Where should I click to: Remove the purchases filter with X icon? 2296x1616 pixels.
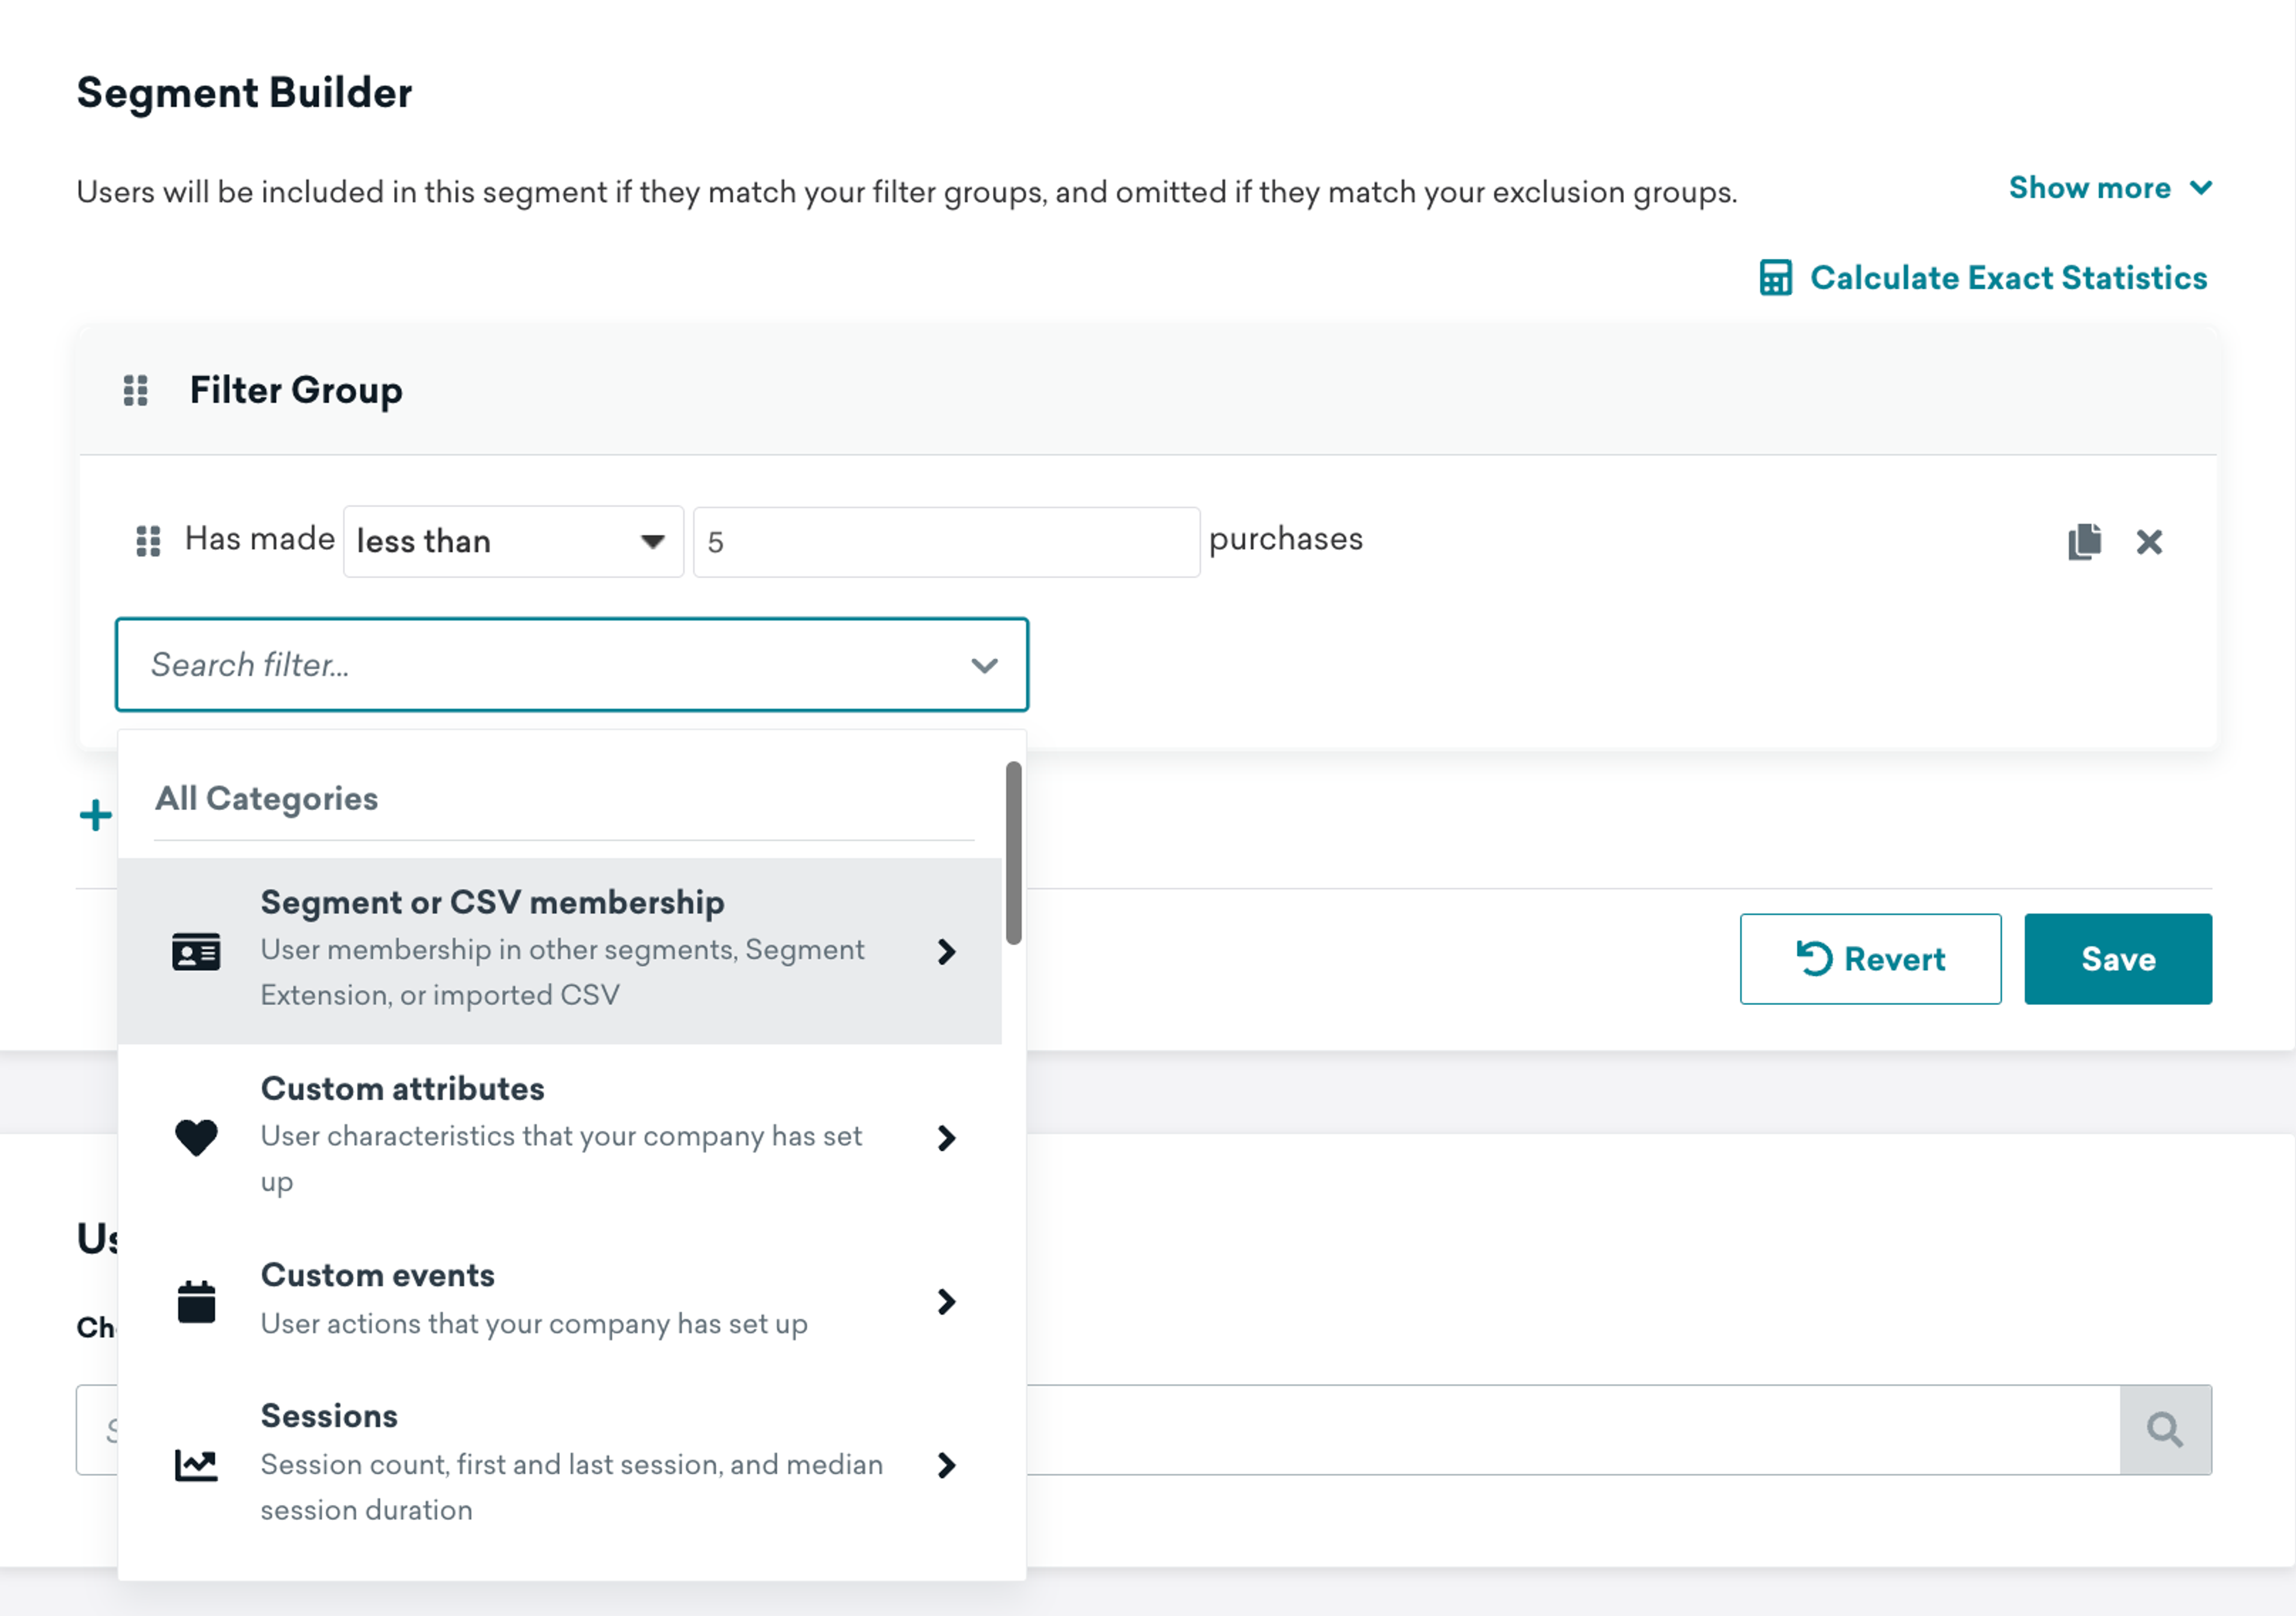pyautogui.click(x=2149, y=542)
